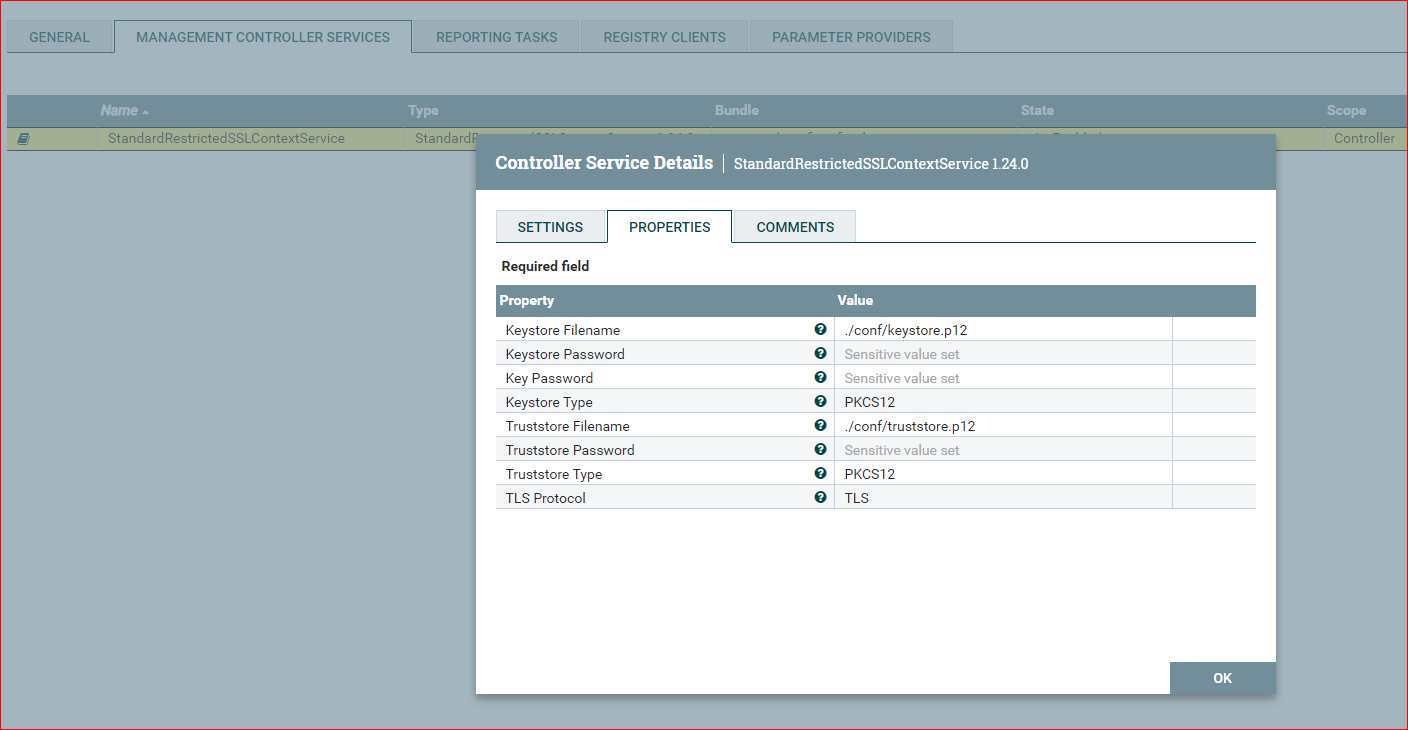Open the REGISTRY CLIENTS tab
This screenshot has height=730, width=1408.
click(664, 36)
